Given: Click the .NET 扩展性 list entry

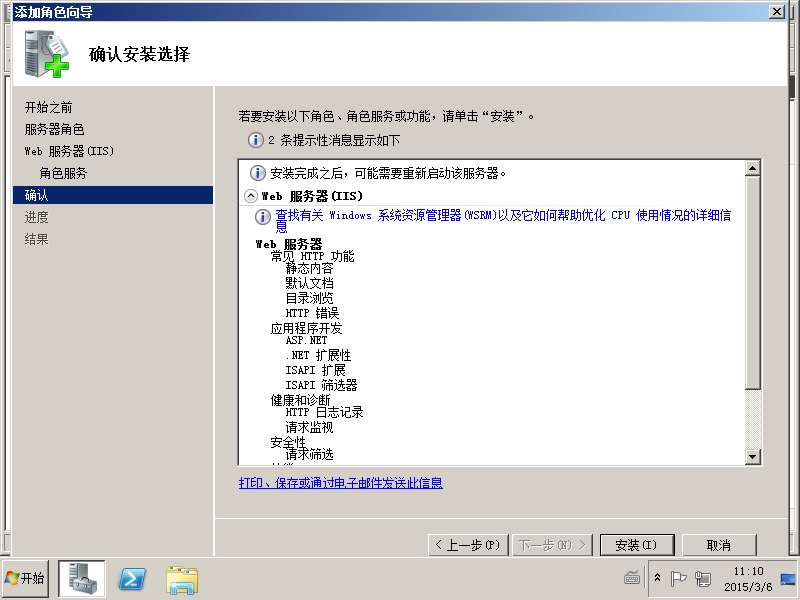Looking at the screenshot, I should [x=318, y=355].
